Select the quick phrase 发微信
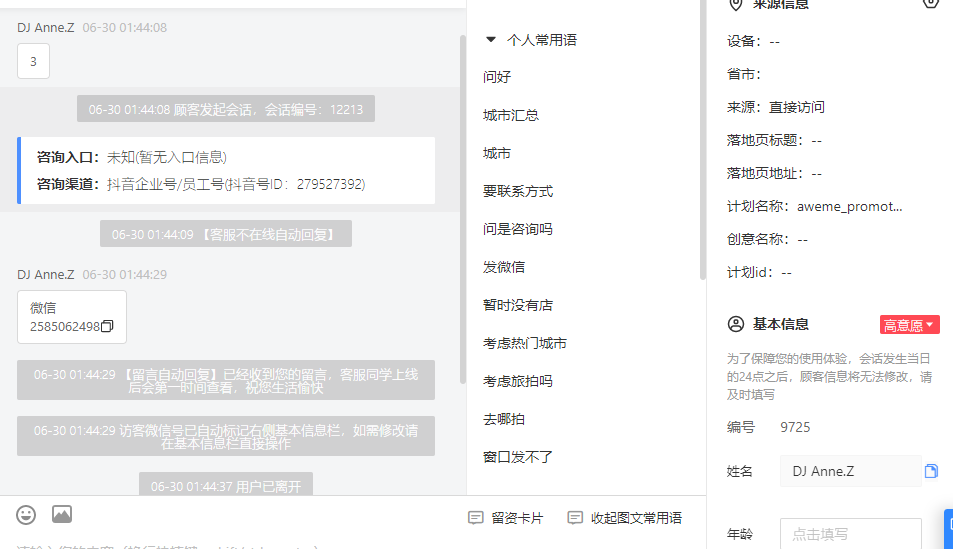 (x=504, y=267)
